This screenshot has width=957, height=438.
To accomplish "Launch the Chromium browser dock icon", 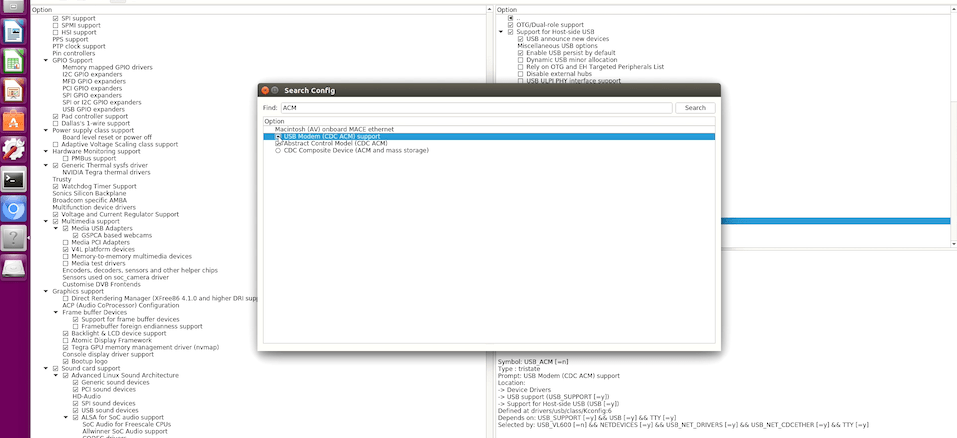I will tap(14, 209).
